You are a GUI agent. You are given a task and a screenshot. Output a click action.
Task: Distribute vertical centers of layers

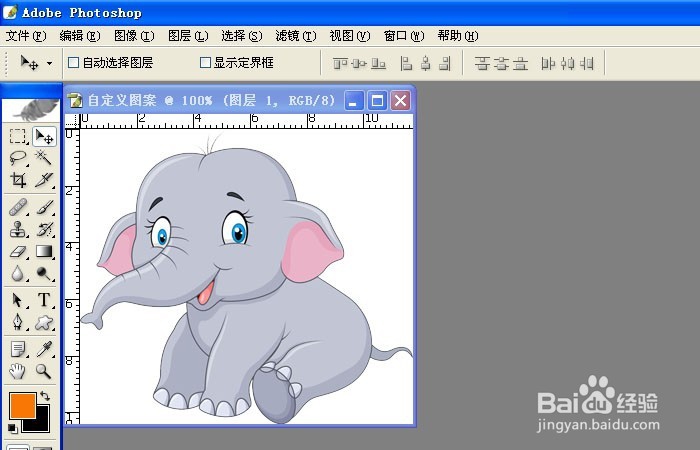point(501,64)
